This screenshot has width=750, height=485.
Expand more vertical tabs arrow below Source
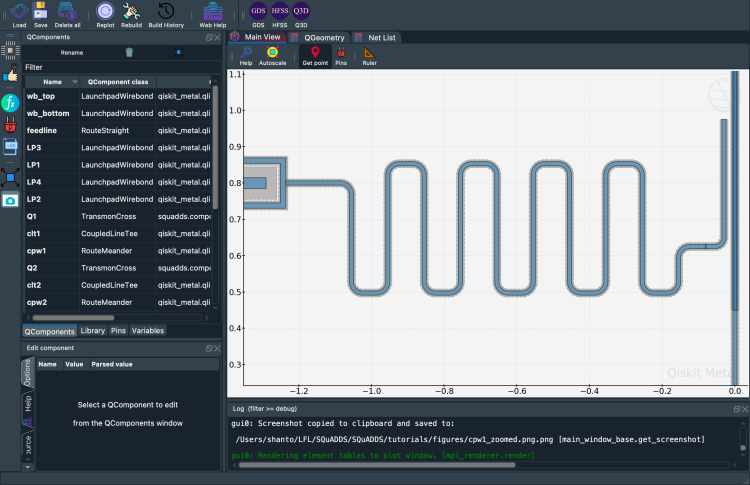tap(28, 466)
